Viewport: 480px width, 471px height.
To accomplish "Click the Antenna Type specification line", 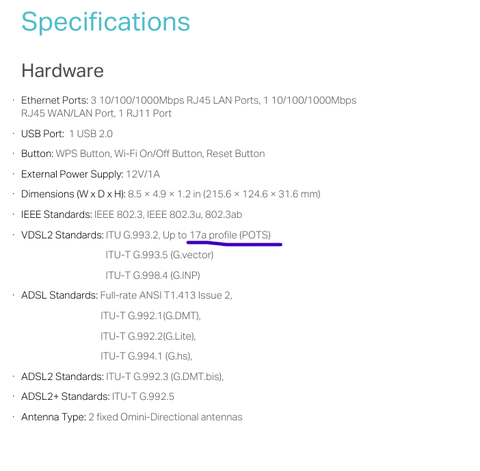I will coord(132,417).
